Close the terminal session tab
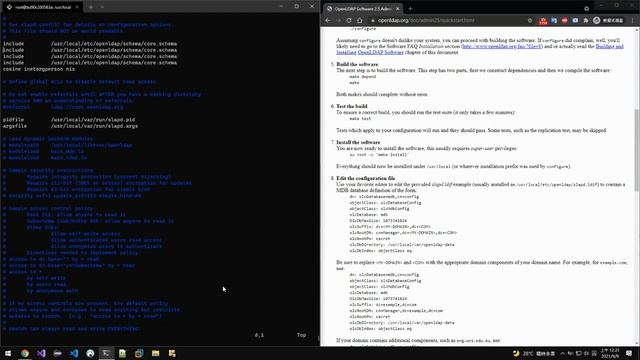This screenshot has height=360, width=640. pyautogui.click(x=77, y=7)
